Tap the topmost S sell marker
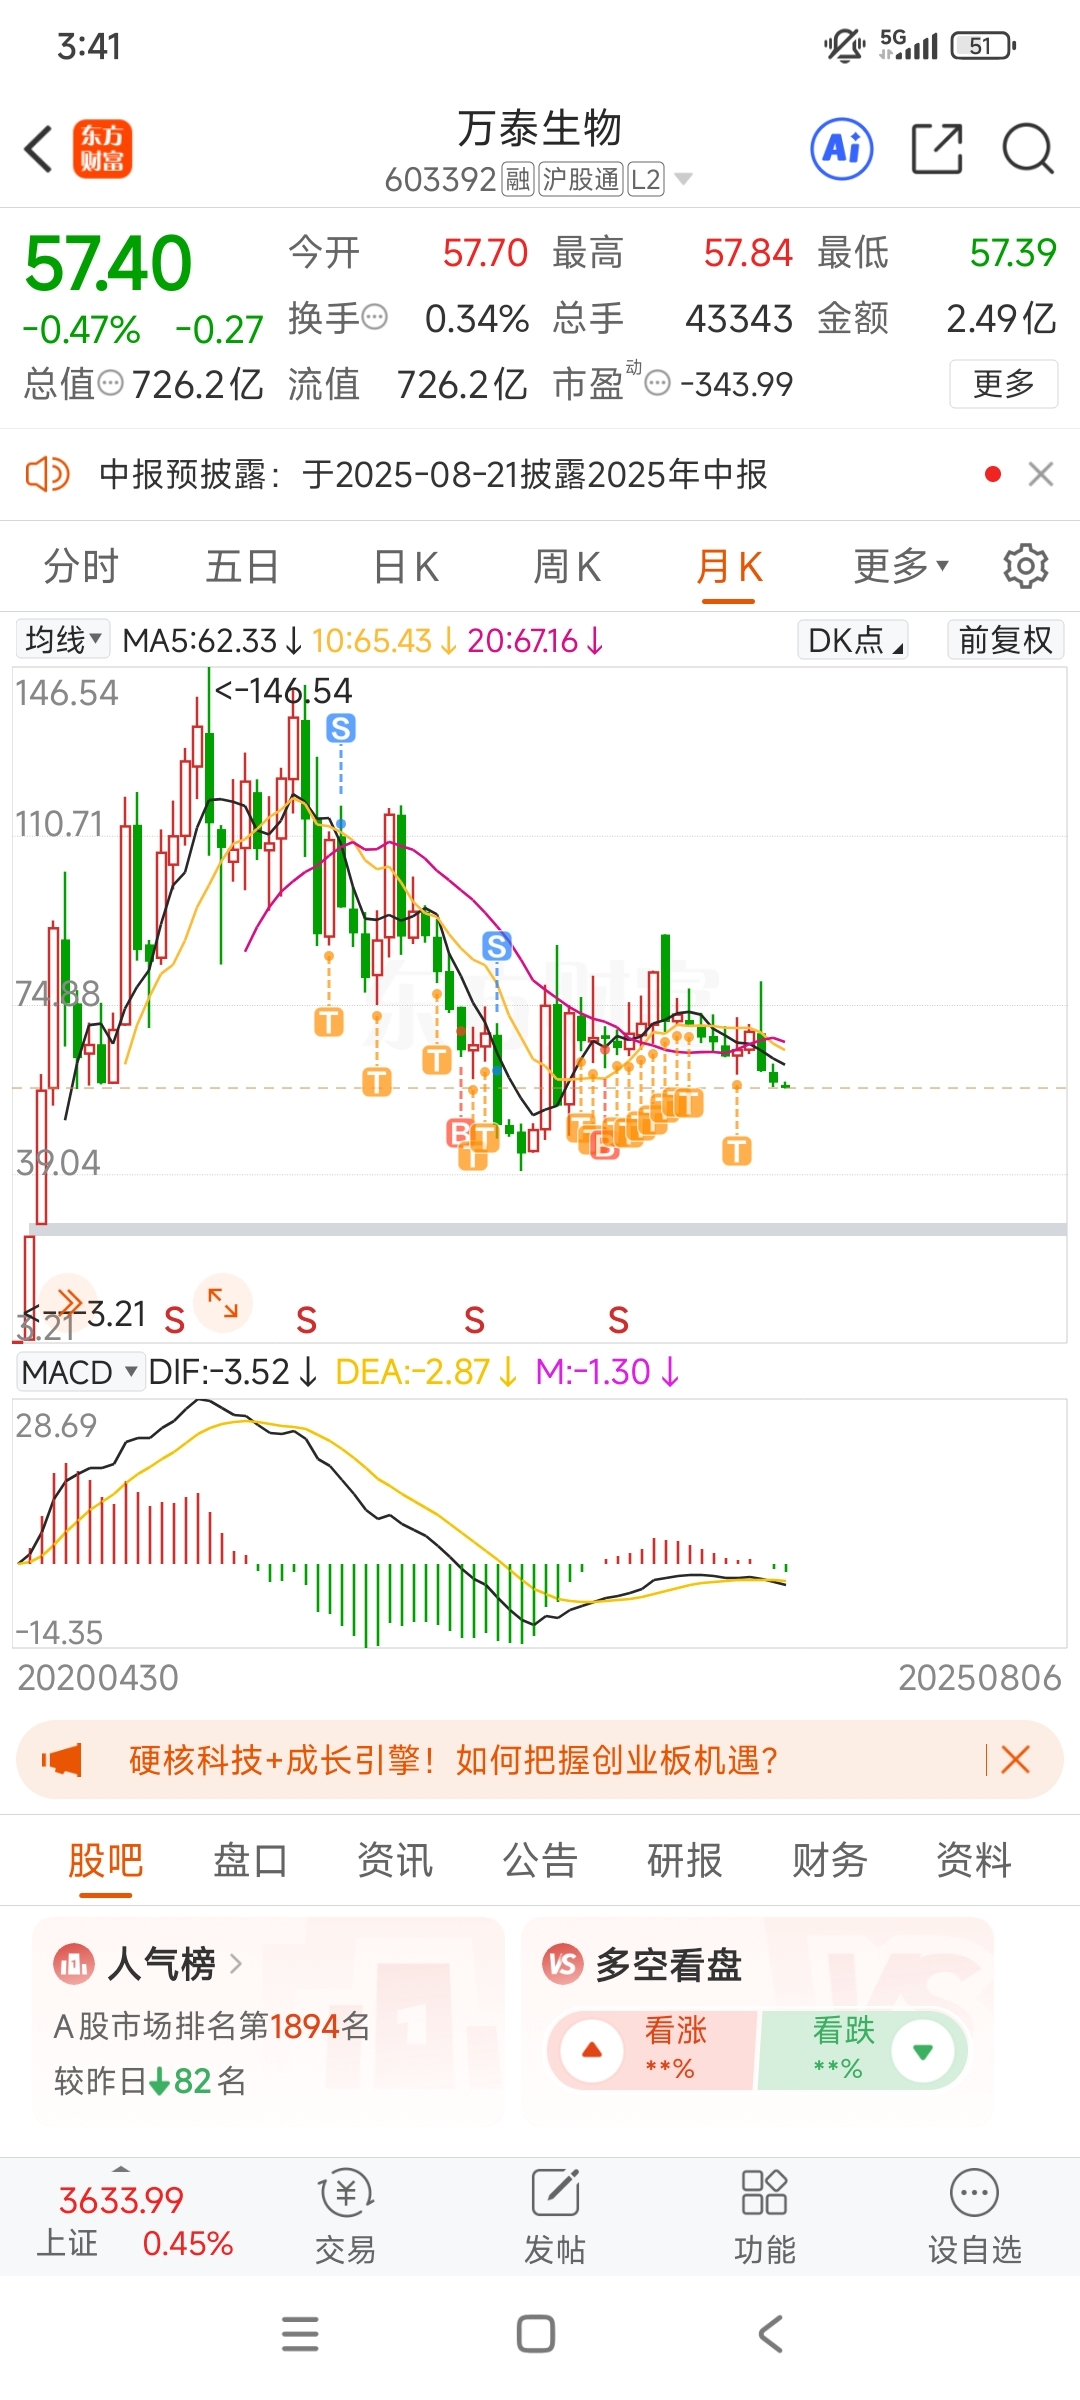Viewport: 1080px width, 2400px height. point(341,728)
